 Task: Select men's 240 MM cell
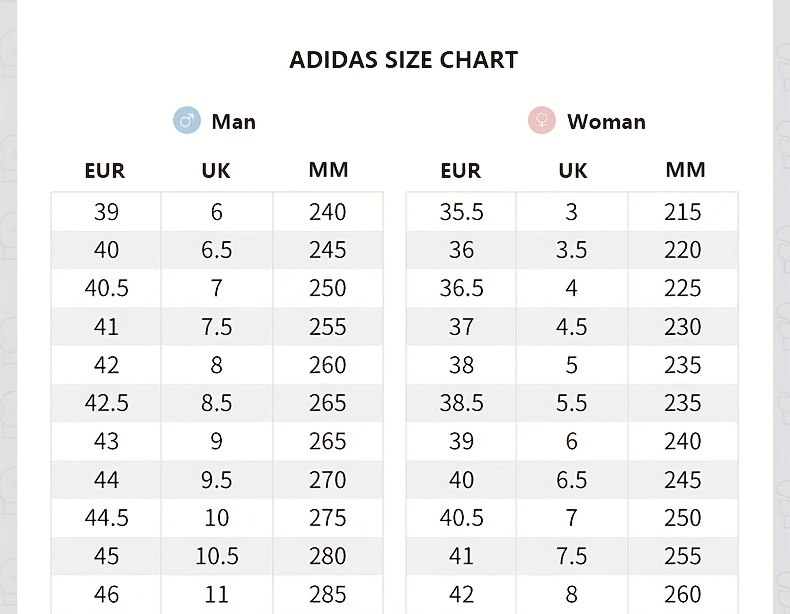[x=328, y=212]
